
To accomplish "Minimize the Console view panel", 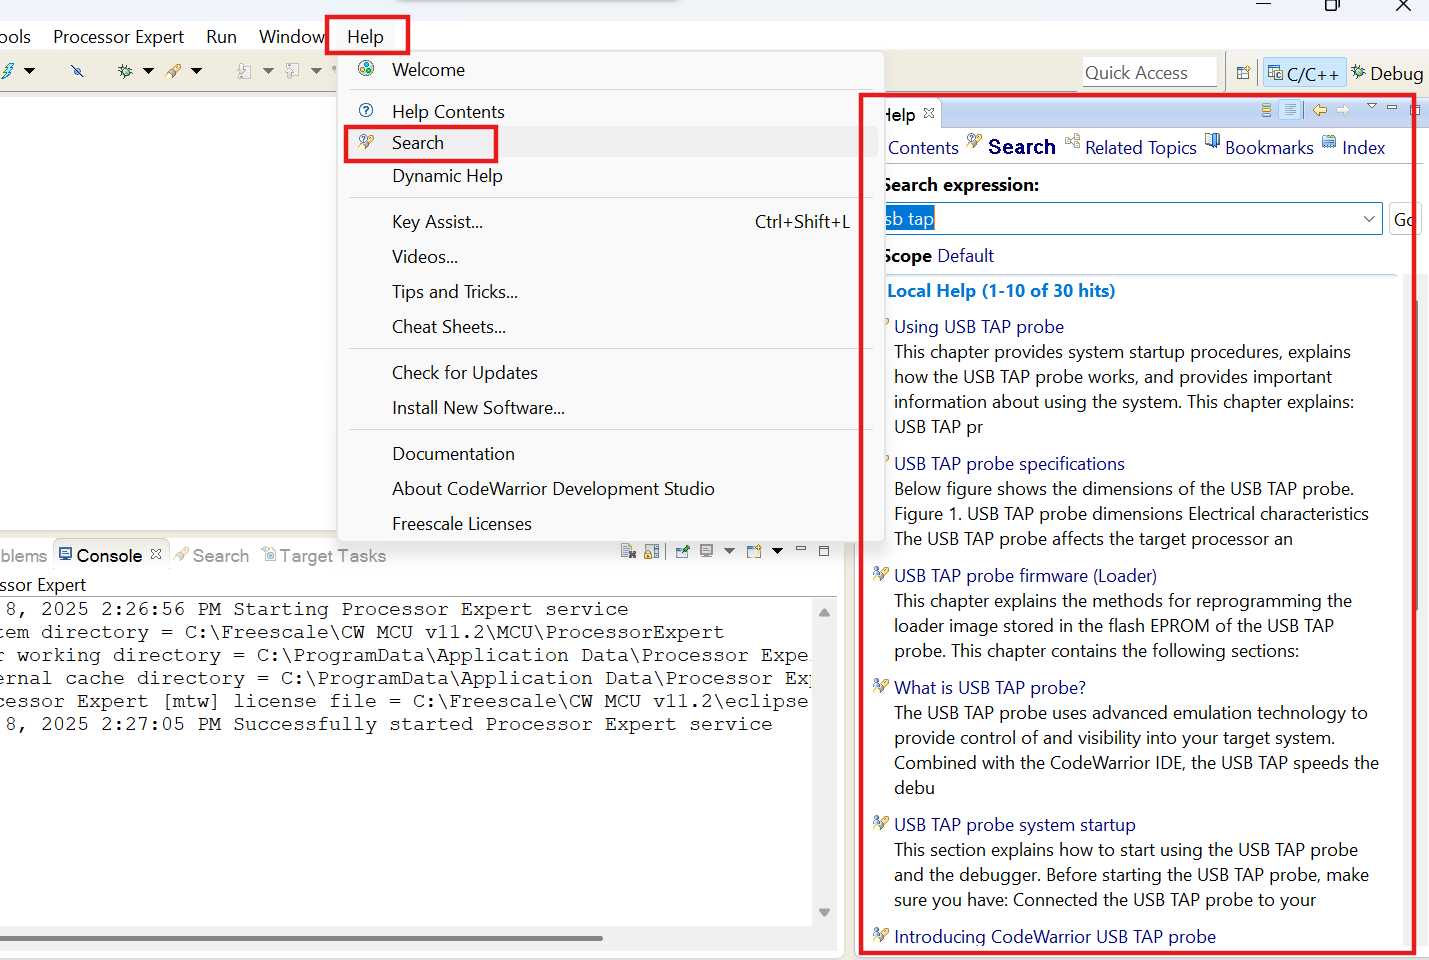I will tap(800, 549).
